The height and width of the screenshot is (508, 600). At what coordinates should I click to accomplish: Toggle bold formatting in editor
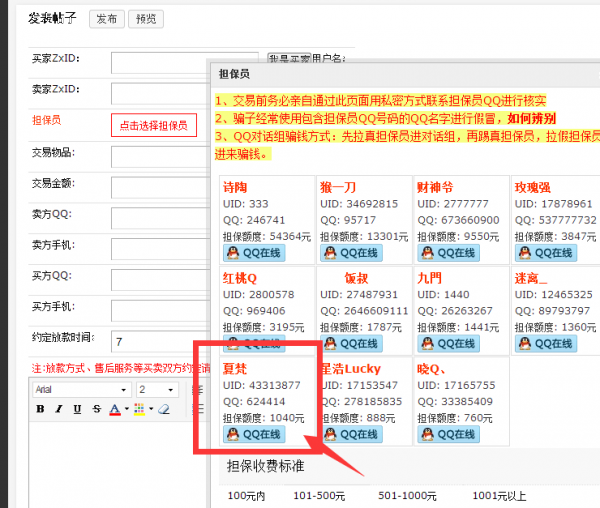(40, 409)
